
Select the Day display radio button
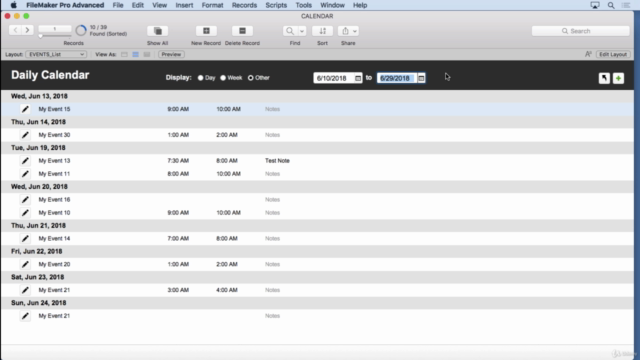coord(200,78)
